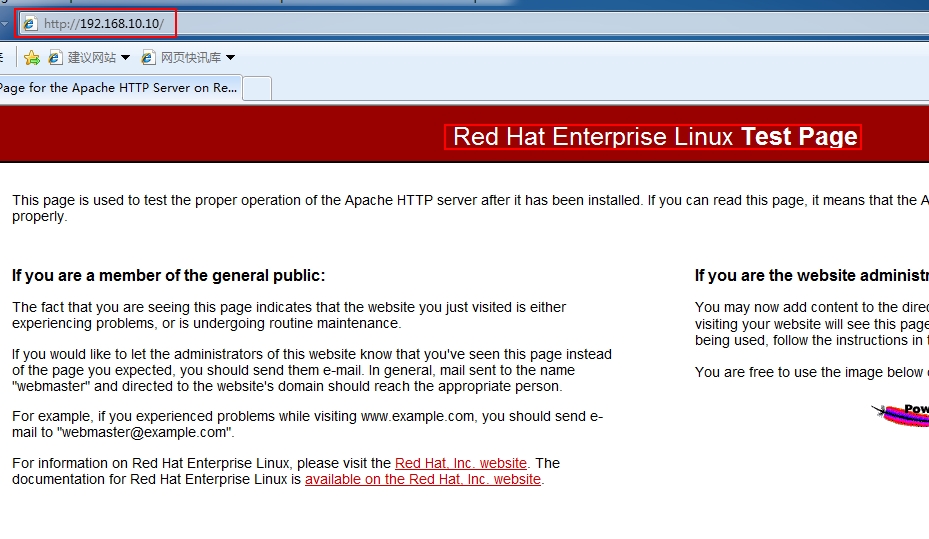The image size is (929, 539).
Task: Click the add-to-favorites star icon
Action: pos(31,58)
